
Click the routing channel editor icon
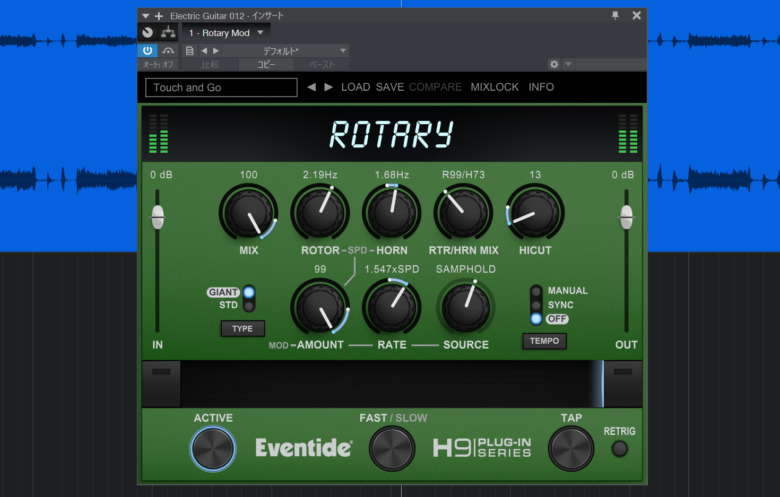point(168,33)
